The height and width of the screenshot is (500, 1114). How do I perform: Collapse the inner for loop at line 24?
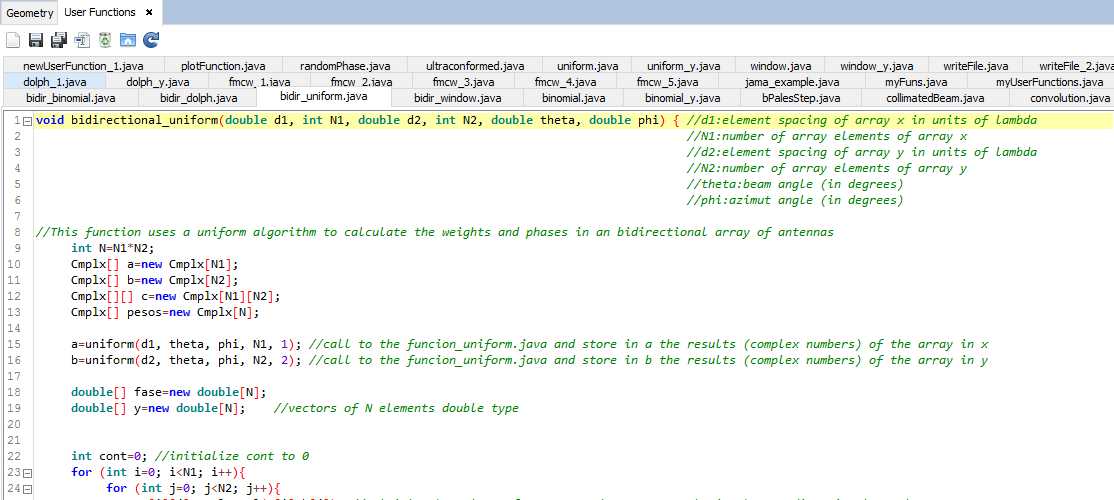click(x=27, y=488)
